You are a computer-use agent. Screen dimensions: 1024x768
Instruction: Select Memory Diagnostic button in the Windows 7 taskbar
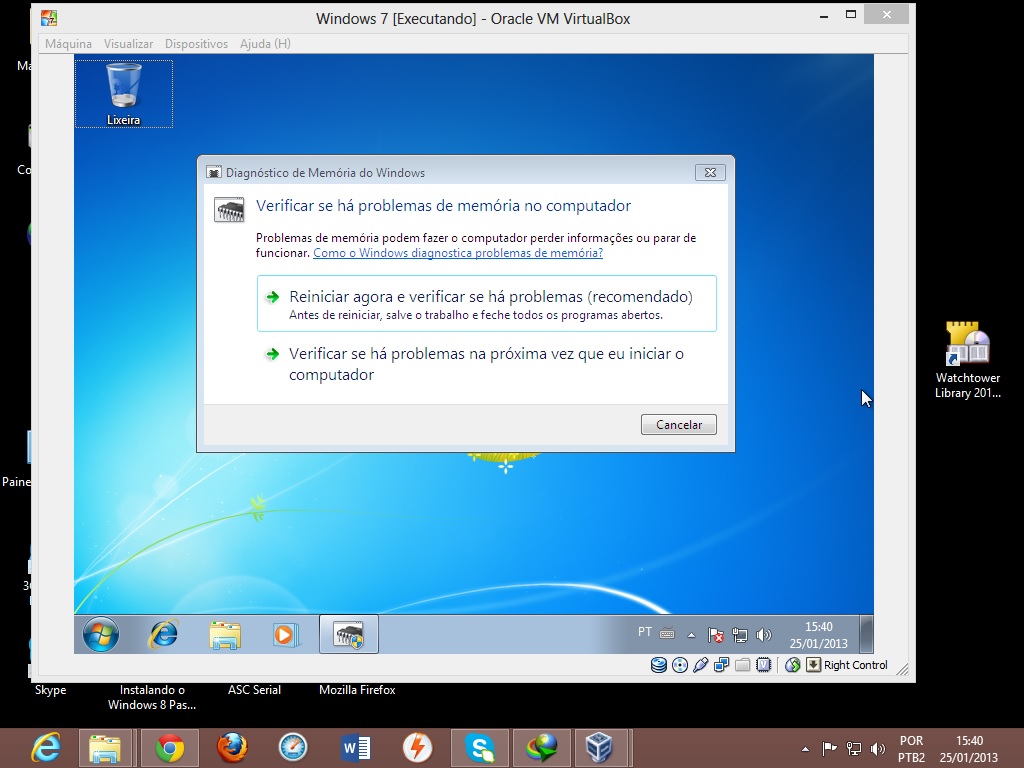pyautogui.click(x=349, y=634)
